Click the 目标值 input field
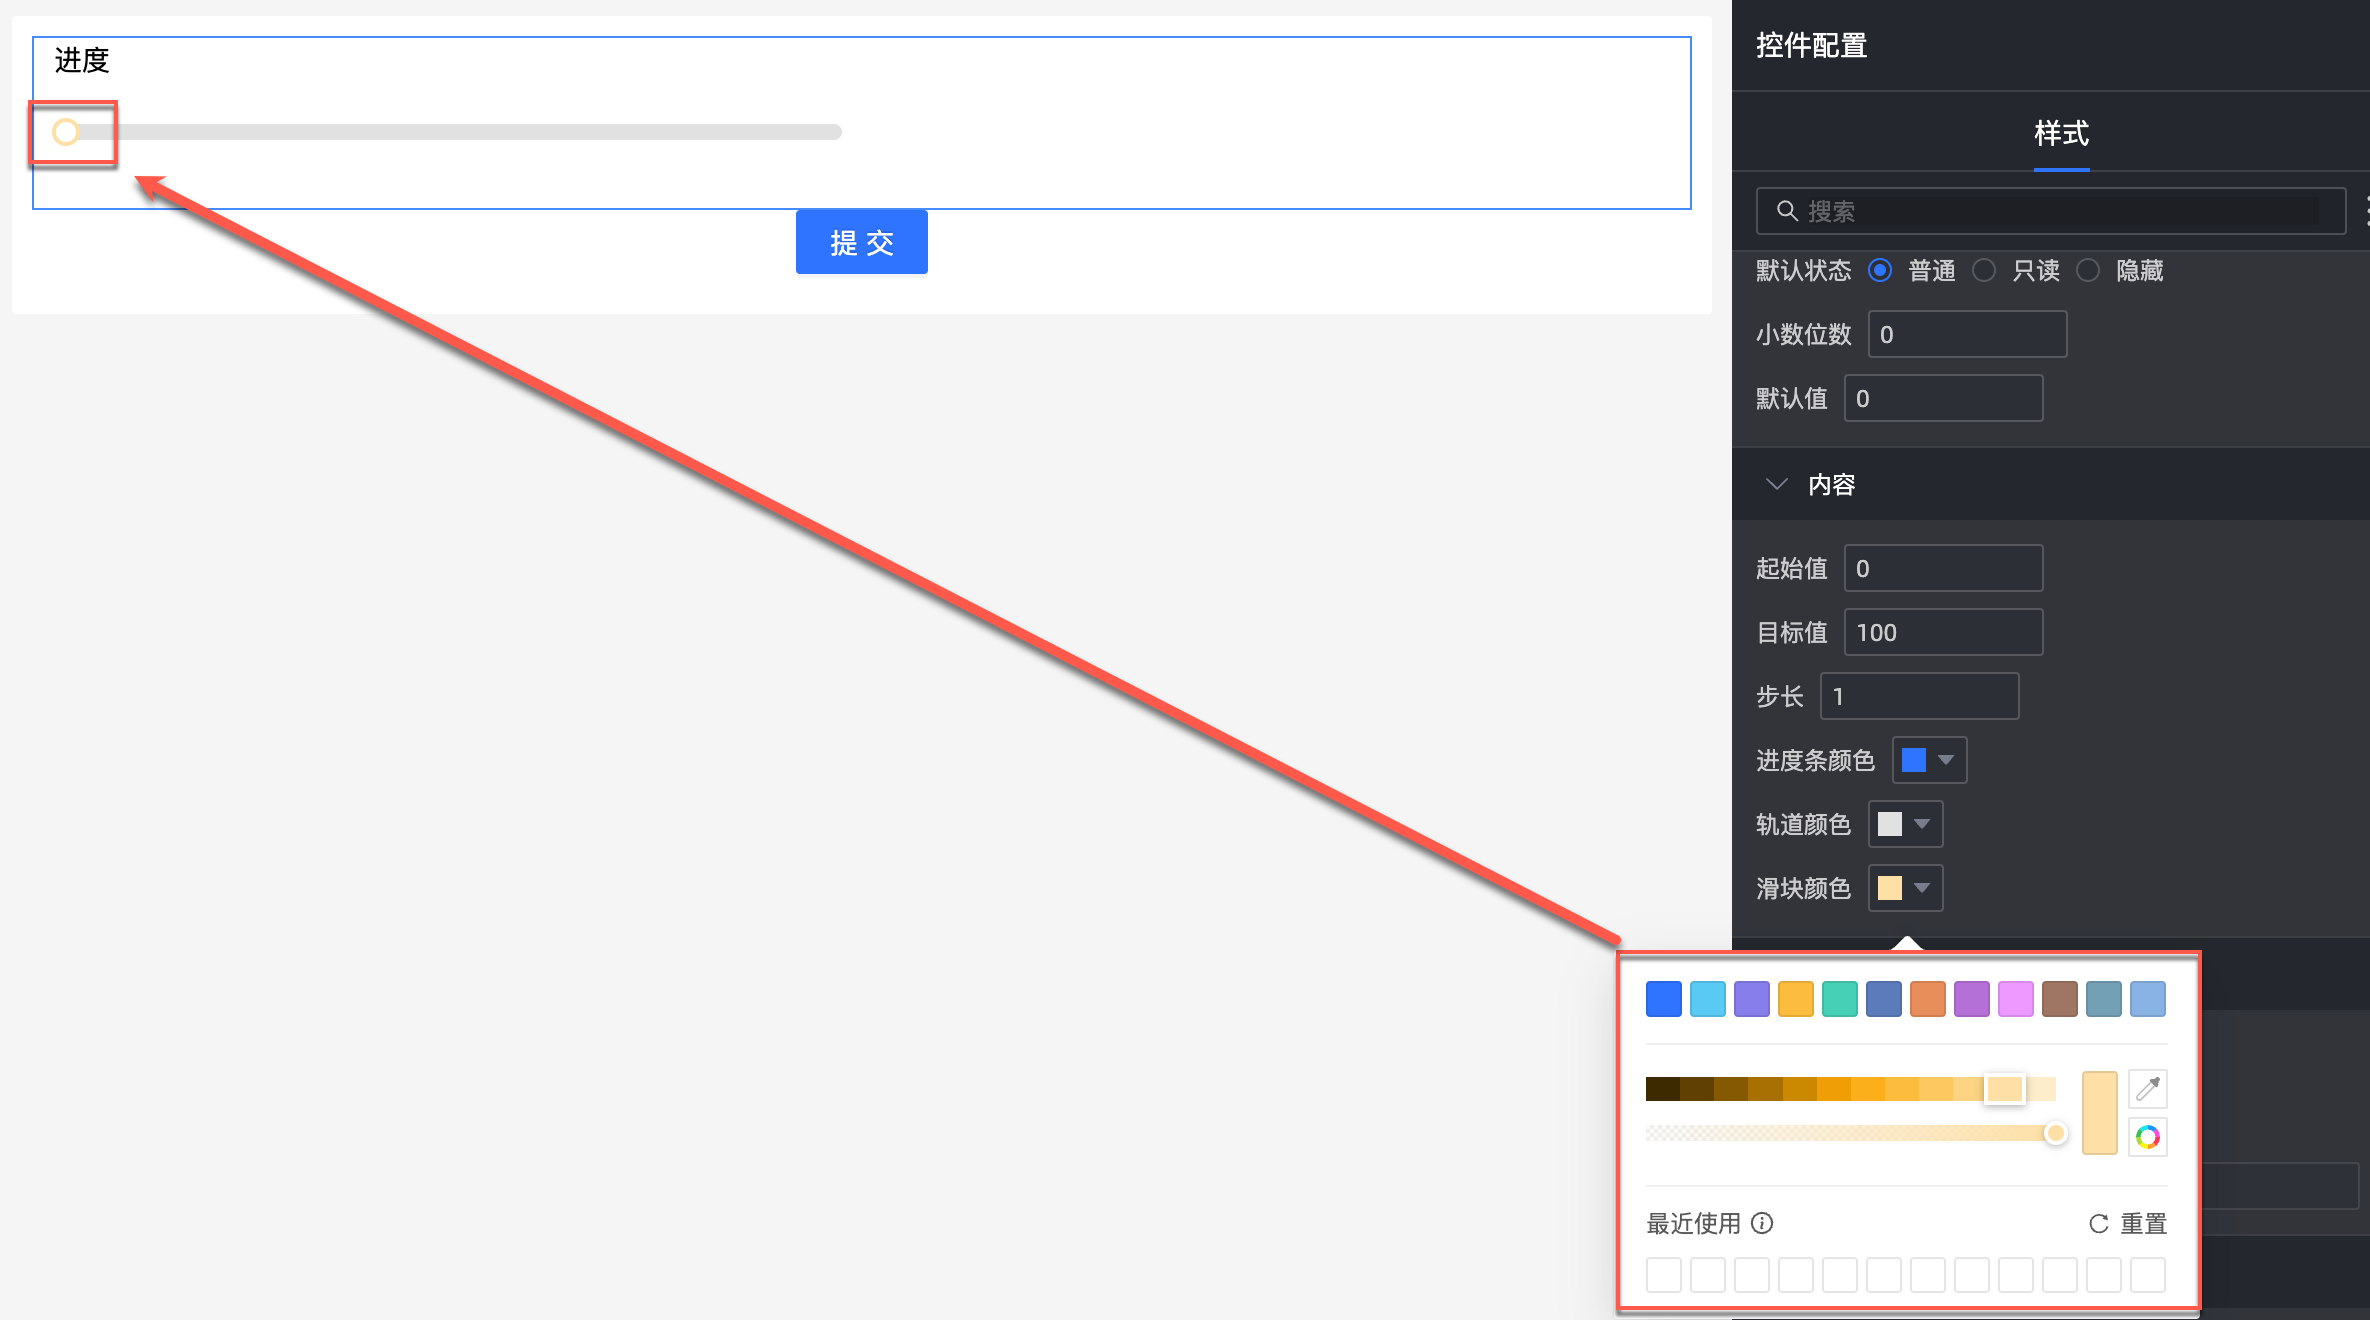 pos(1942,632)
